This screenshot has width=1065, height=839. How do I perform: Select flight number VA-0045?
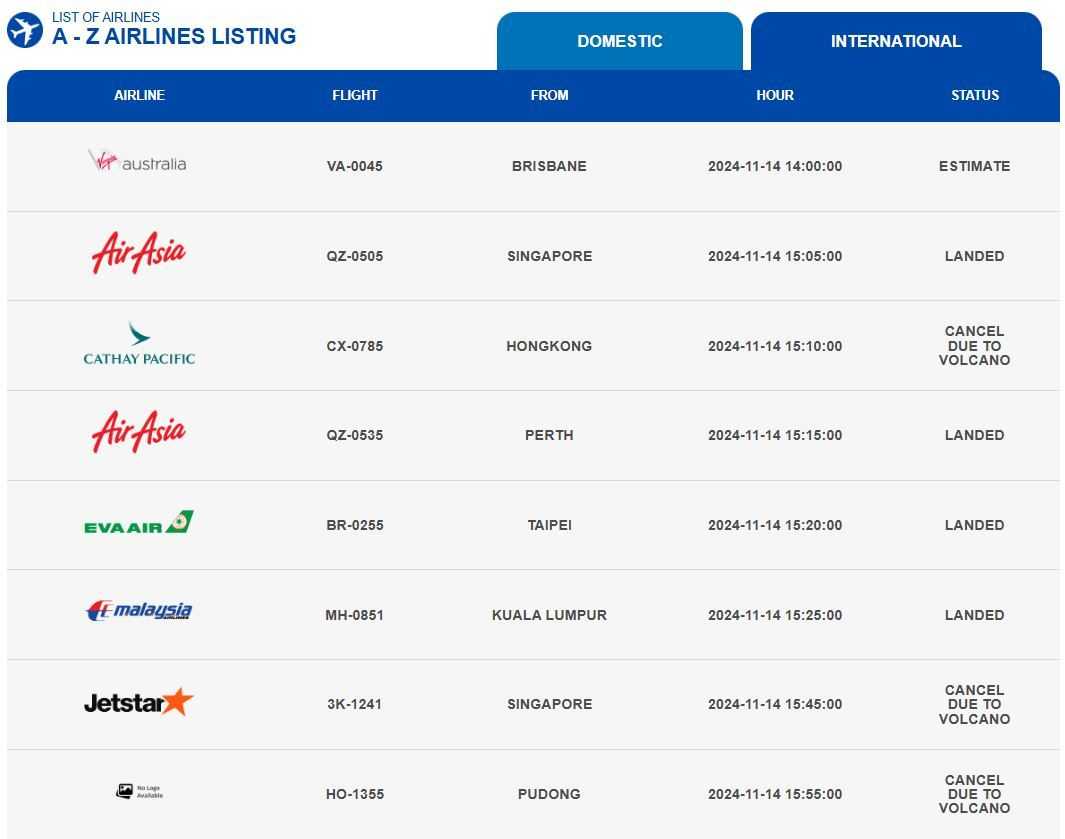click(x=355, y=166)
